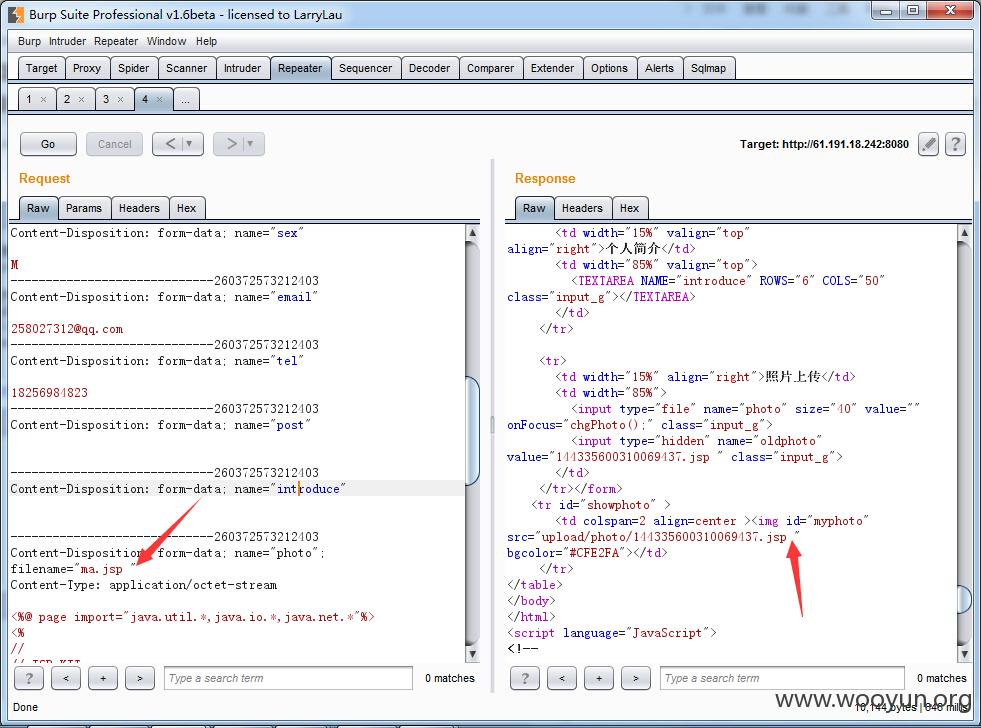The width and height of the screenshot is (981, 728).
Task: Select the Repeater tool tab
Action: pos(300,68)
